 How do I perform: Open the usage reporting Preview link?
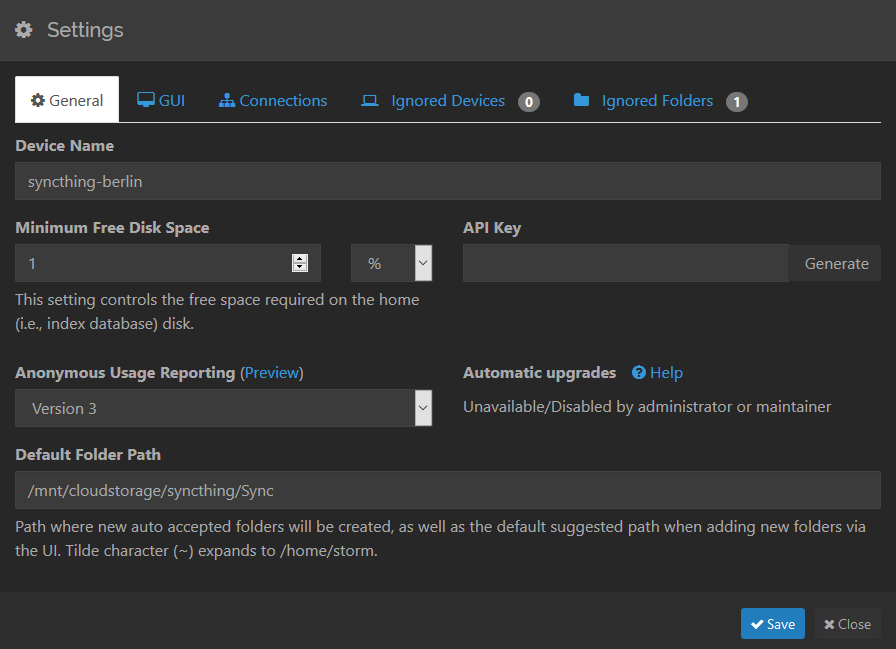(272, 372)
